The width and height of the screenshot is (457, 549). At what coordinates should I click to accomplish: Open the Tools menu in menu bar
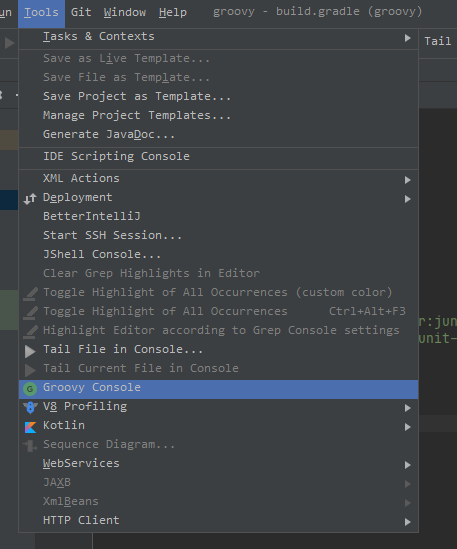[41, 13]
